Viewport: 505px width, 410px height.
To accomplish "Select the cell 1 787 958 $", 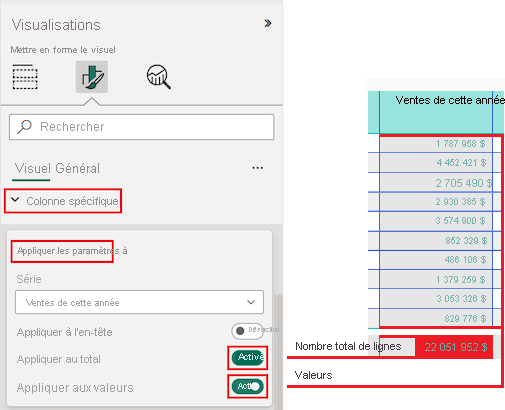I will pos(436,144).
